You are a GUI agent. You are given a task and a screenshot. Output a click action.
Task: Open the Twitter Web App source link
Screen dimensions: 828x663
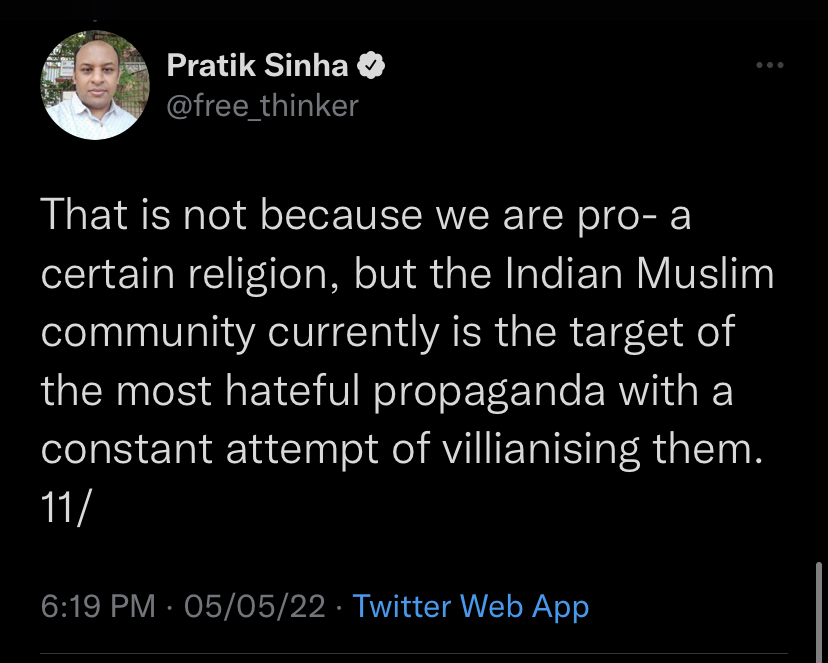[471, 606]
